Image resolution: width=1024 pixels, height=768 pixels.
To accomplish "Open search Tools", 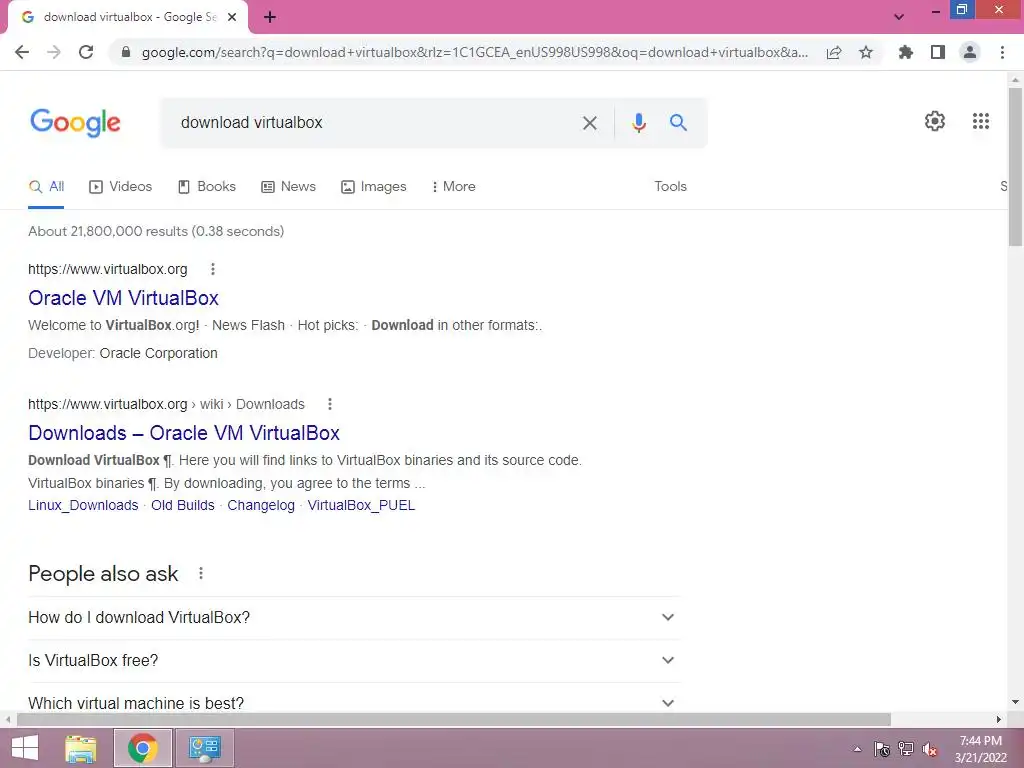I will [x=671, y=187].
